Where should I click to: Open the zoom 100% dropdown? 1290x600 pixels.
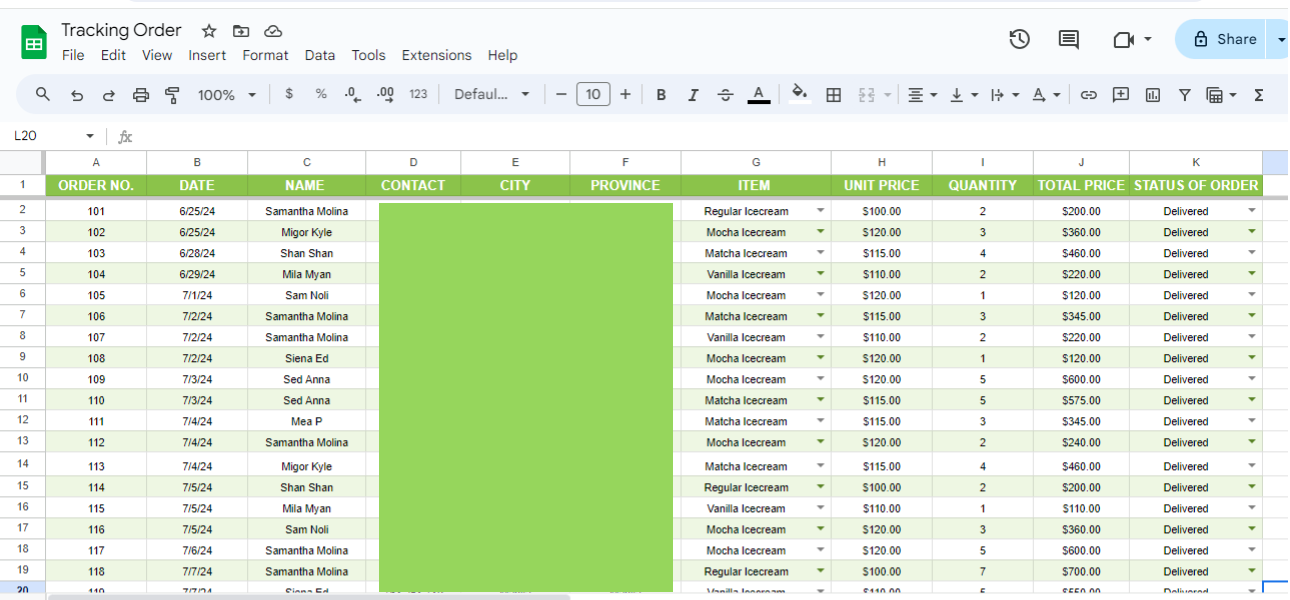tap(227, 95)
